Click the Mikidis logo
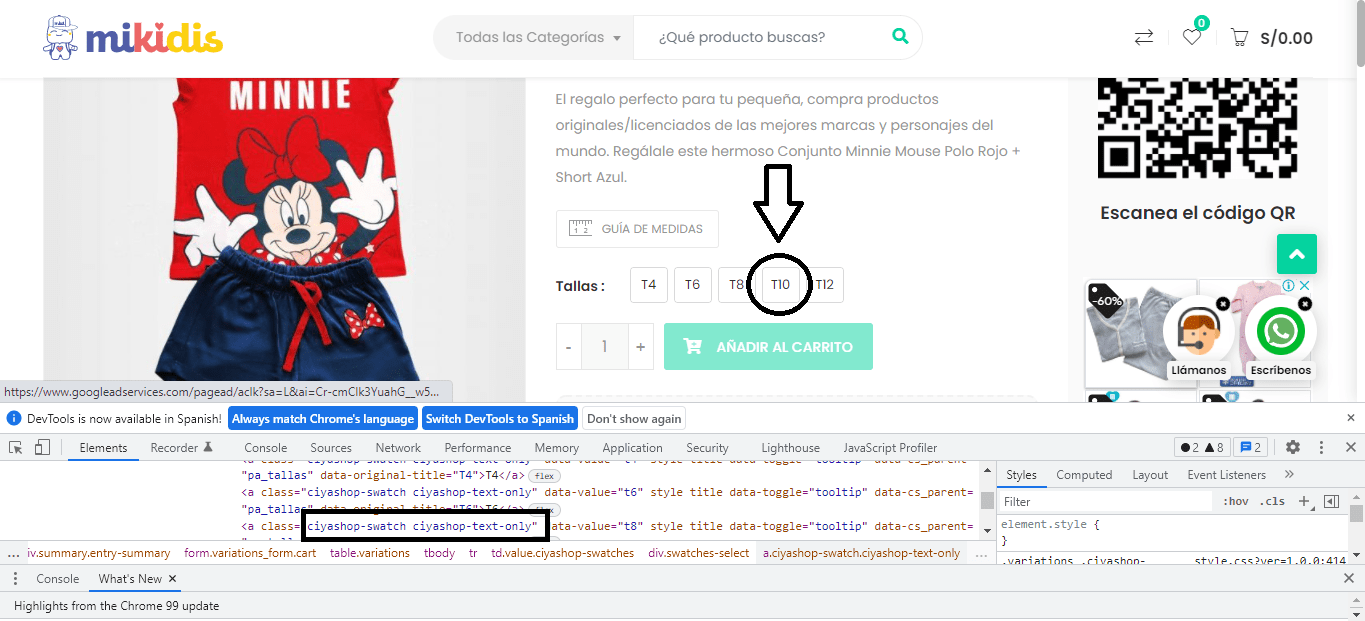This screenshot has height=621, width=1365. pyautogui.click(x=133, y=37)
